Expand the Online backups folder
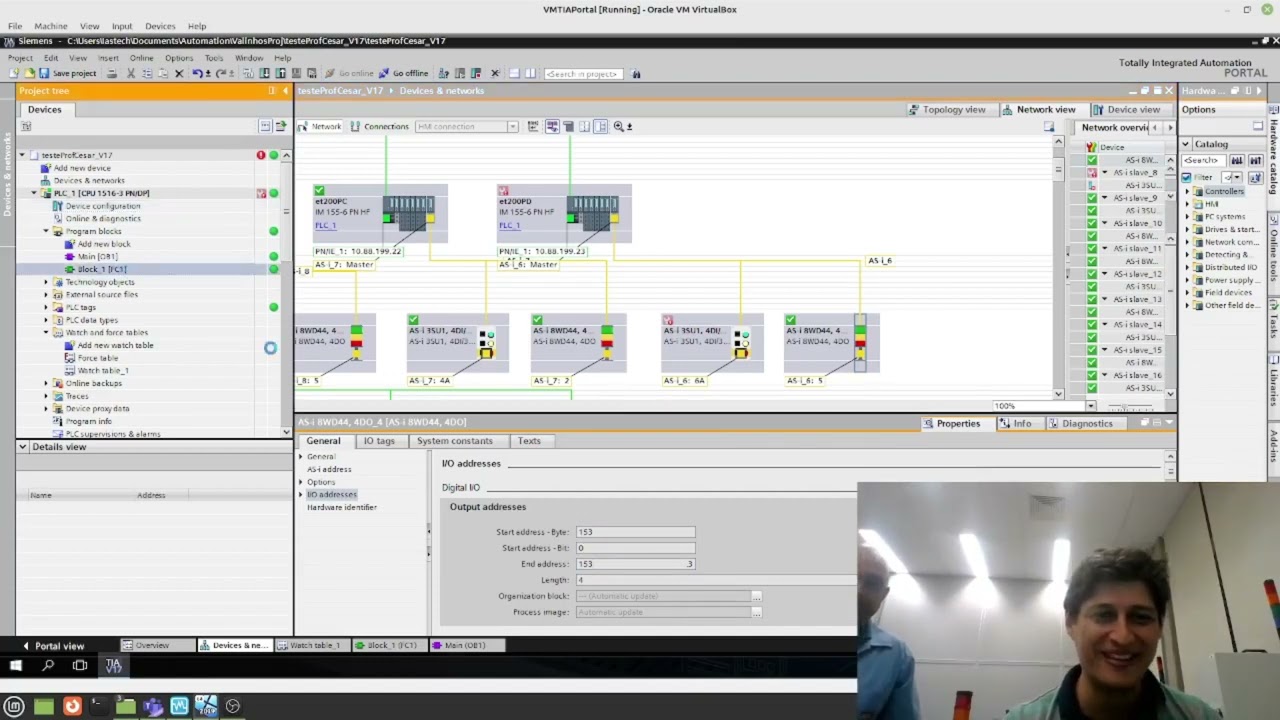This screenshot has height=720, width=1280. [x=46, y=383]
